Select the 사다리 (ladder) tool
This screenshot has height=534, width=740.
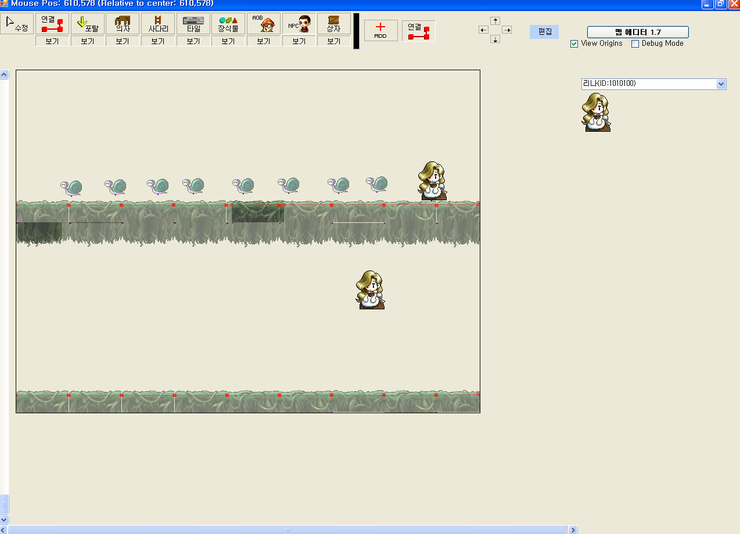[x=158, y=24]
